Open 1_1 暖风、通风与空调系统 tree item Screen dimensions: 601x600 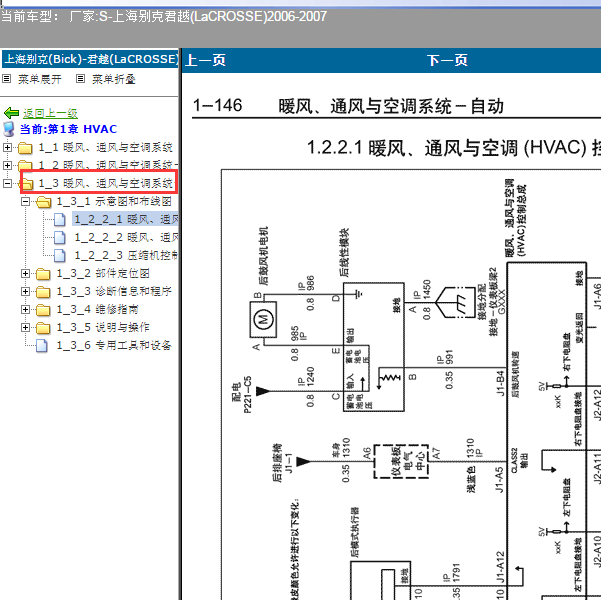[x=105, y=148]
